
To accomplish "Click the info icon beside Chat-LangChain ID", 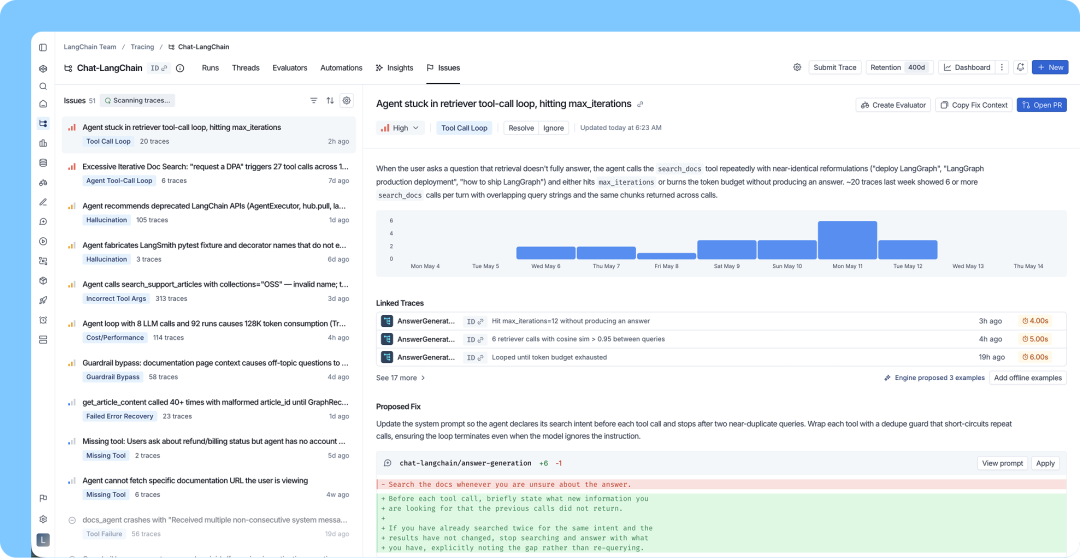I will 180,68.
